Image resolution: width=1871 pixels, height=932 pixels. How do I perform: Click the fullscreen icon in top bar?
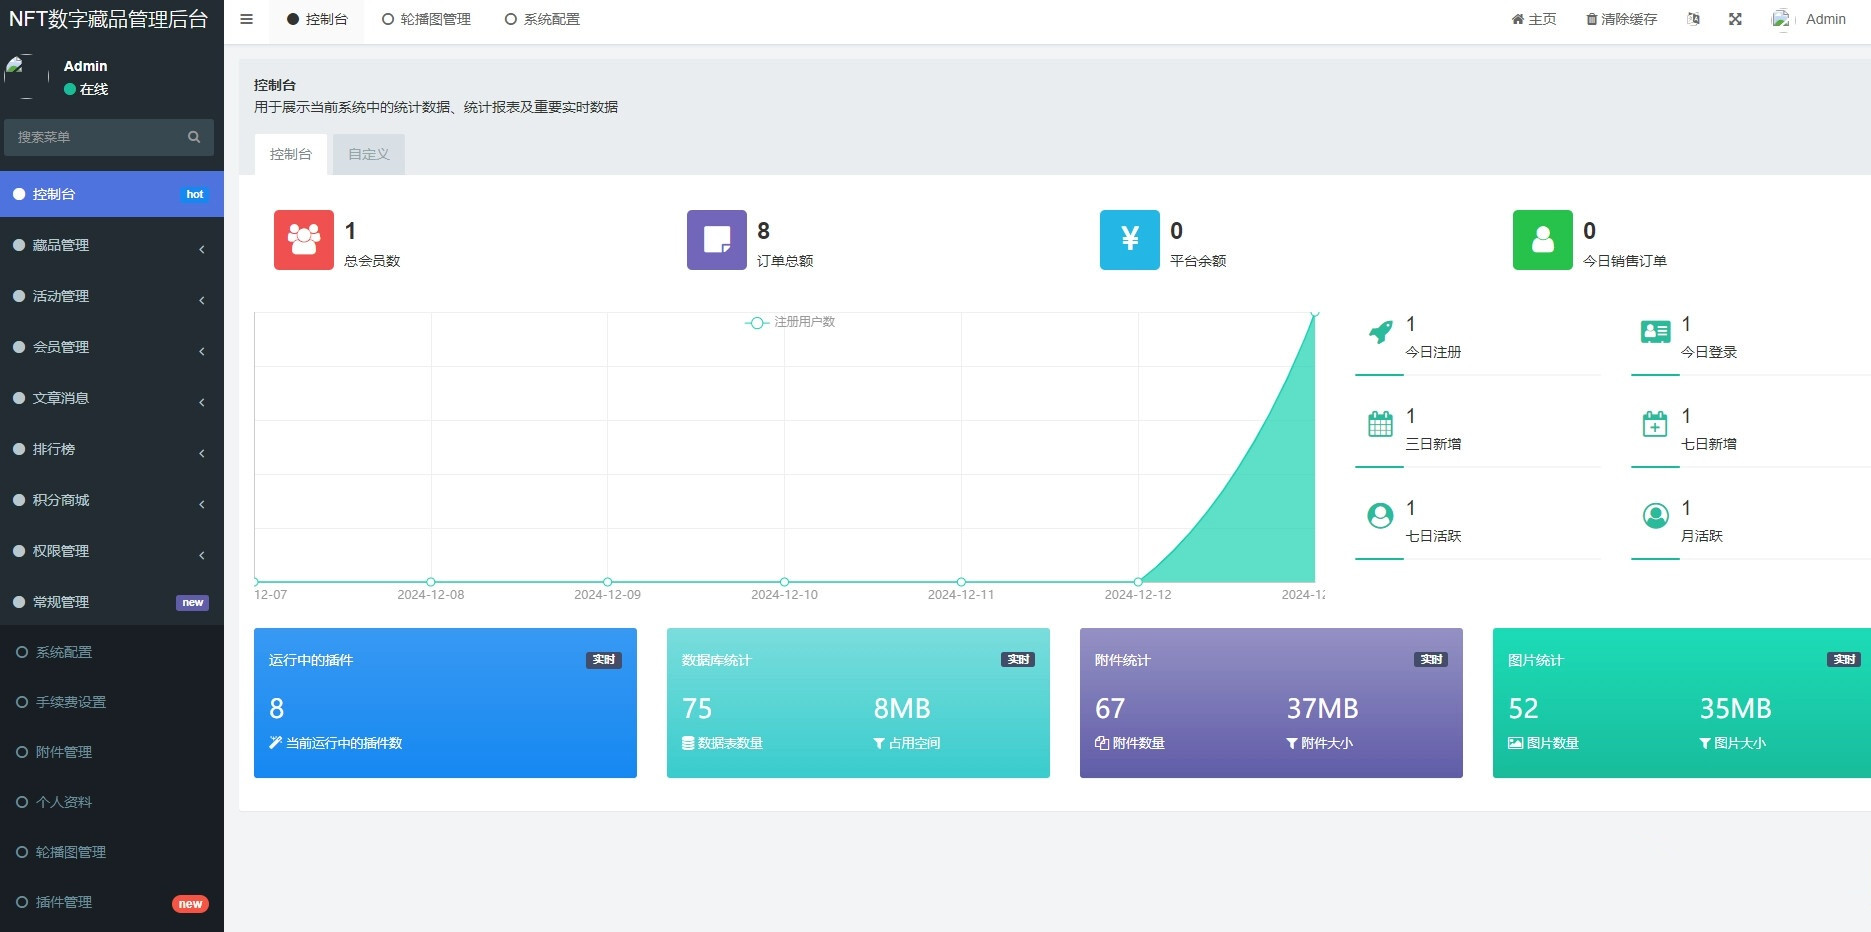pyautogui.click(x=1735, y=19)
